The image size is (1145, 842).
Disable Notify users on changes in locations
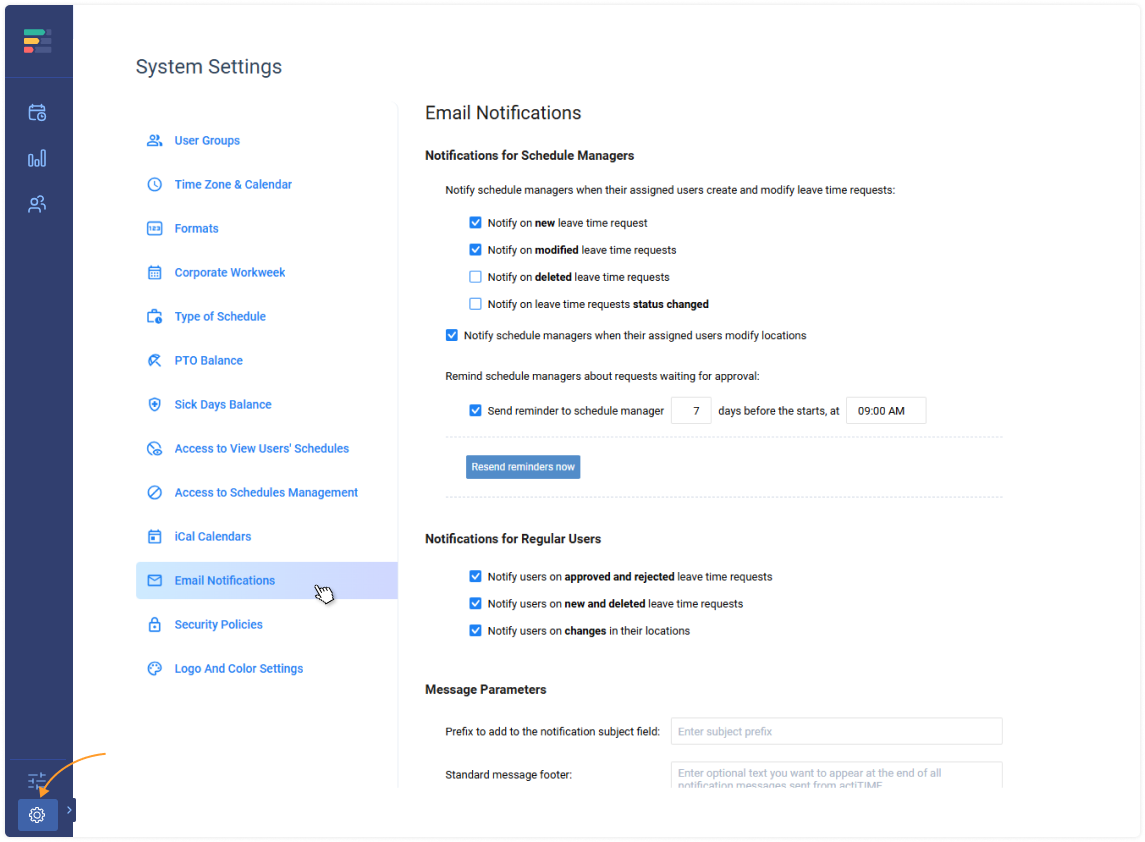[476, 631]
